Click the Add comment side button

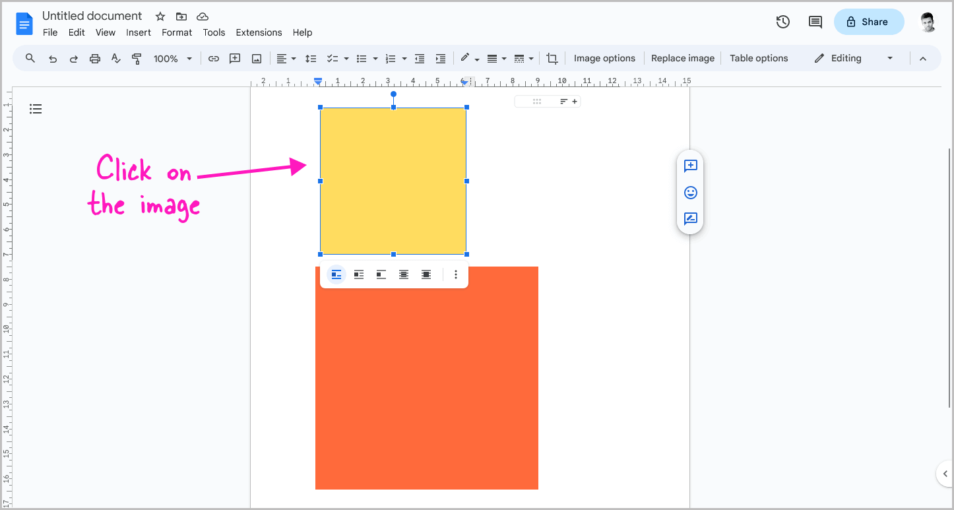point(691,166)
